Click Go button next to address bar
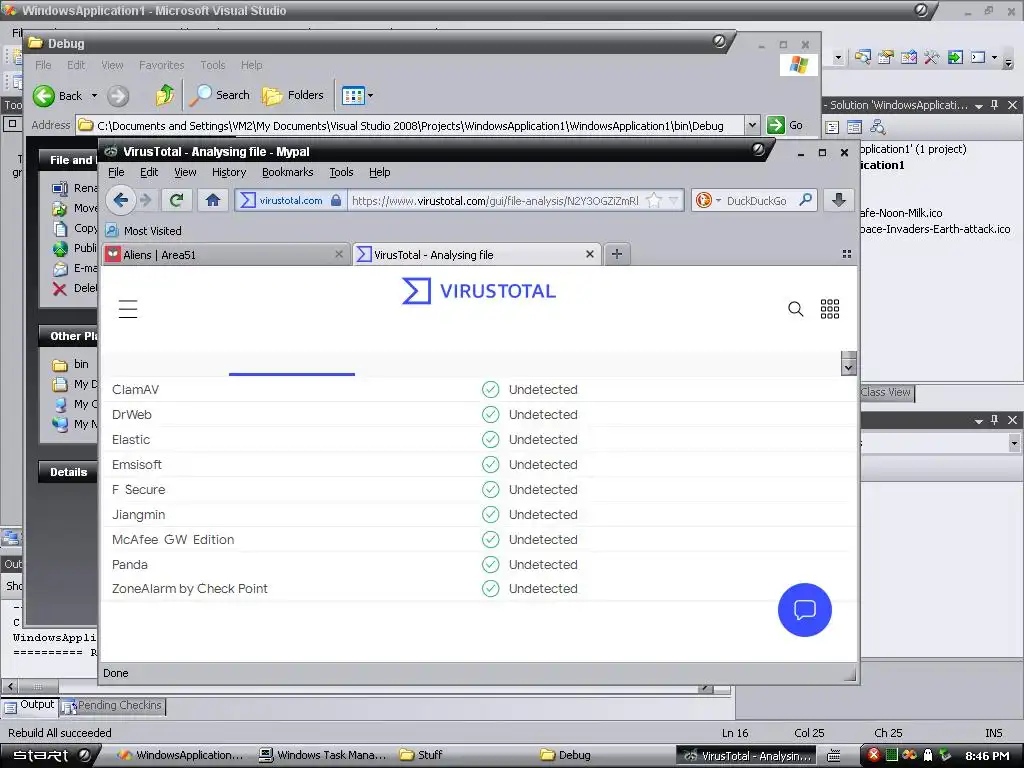This screenshot has width=1024, height=768. (786, 125)
